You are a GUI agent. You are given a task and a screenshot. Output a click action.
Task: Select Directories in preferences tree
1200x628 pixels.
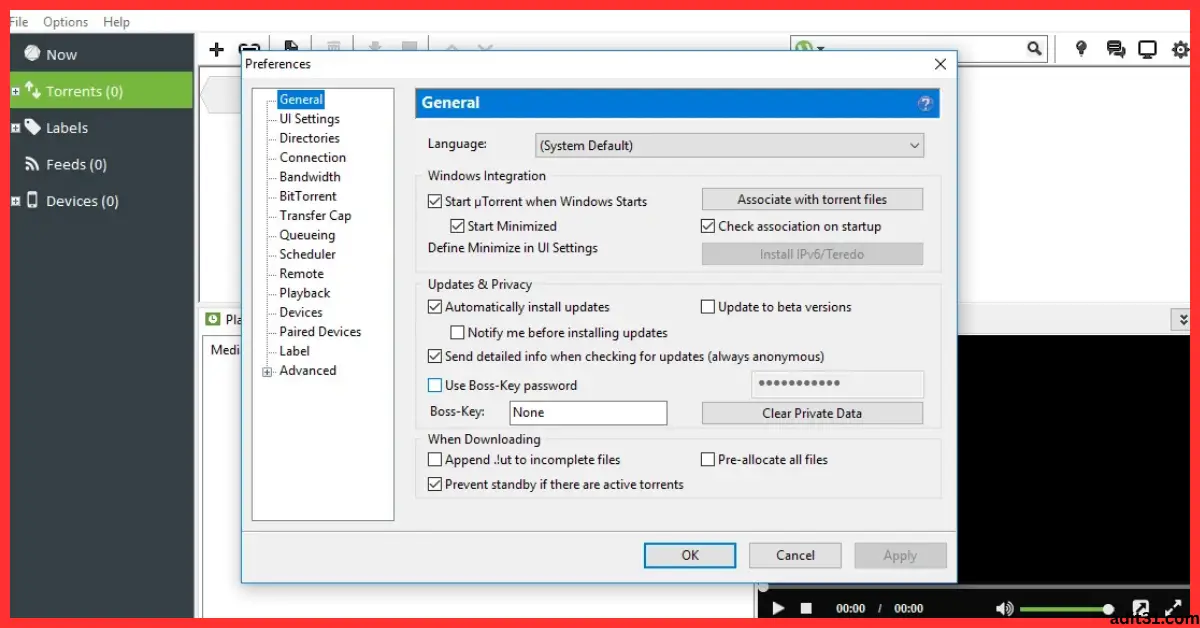(x=309, y=138)
